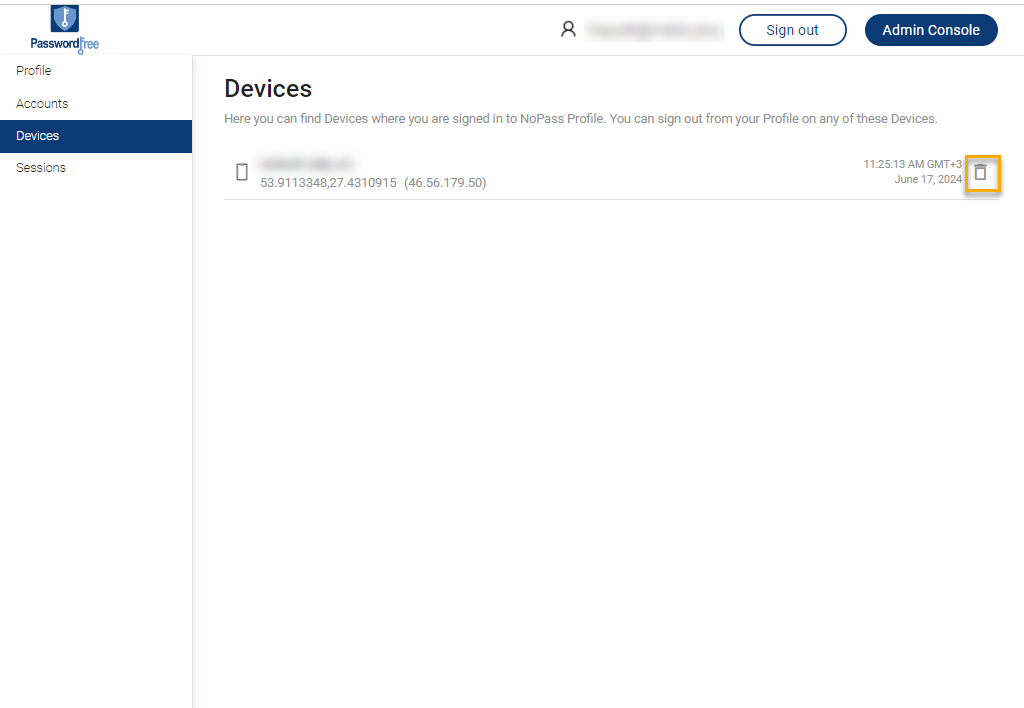Switch to the Sessions page
The width and height of the screenshot is (1024, 708).
[41, 168]
